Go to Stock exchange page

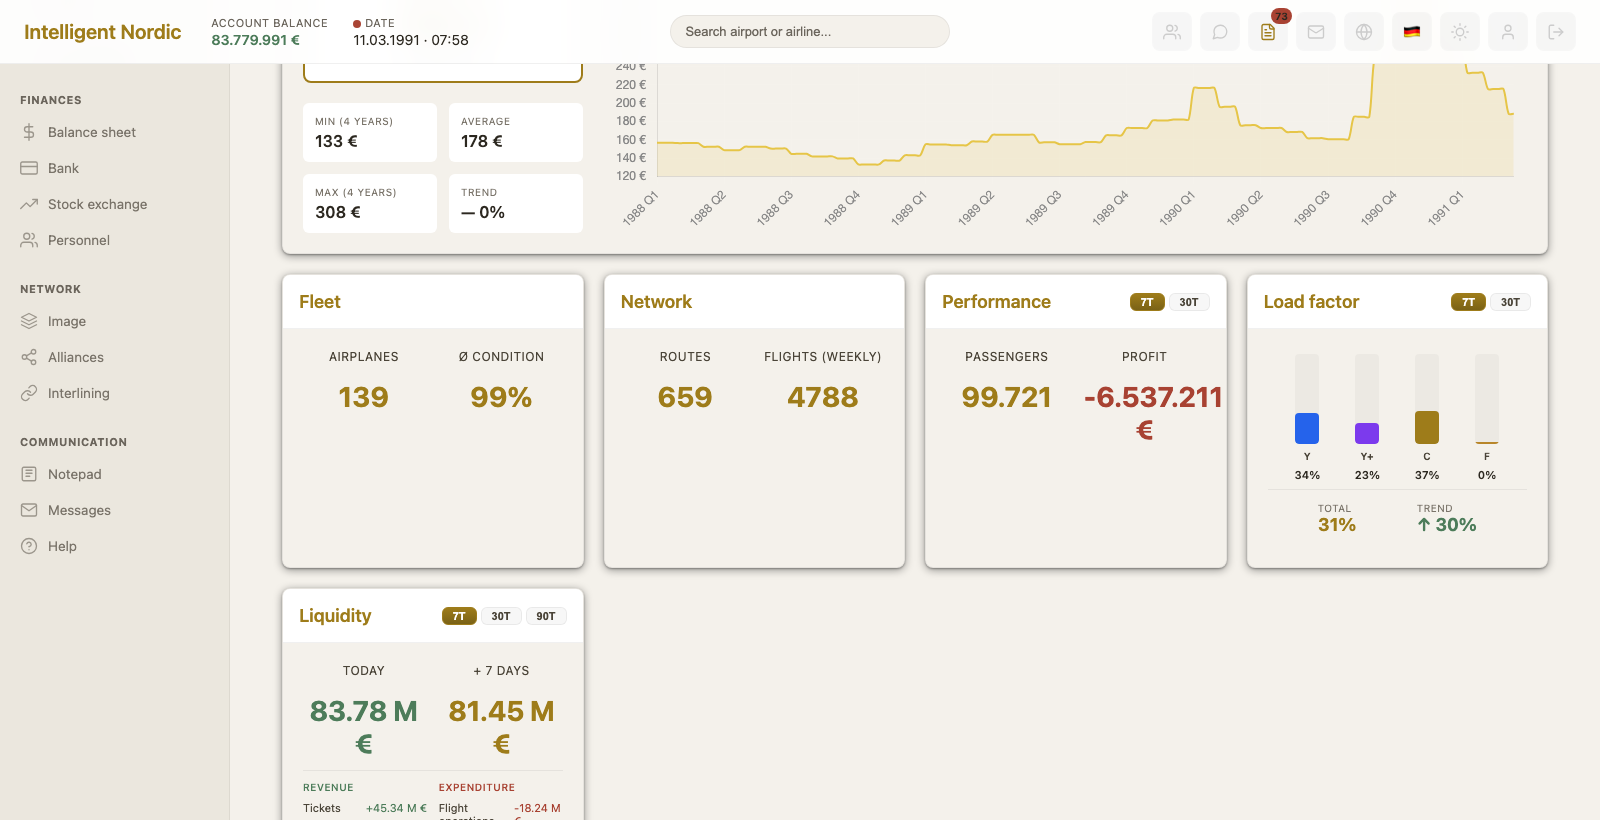(97, 204)
